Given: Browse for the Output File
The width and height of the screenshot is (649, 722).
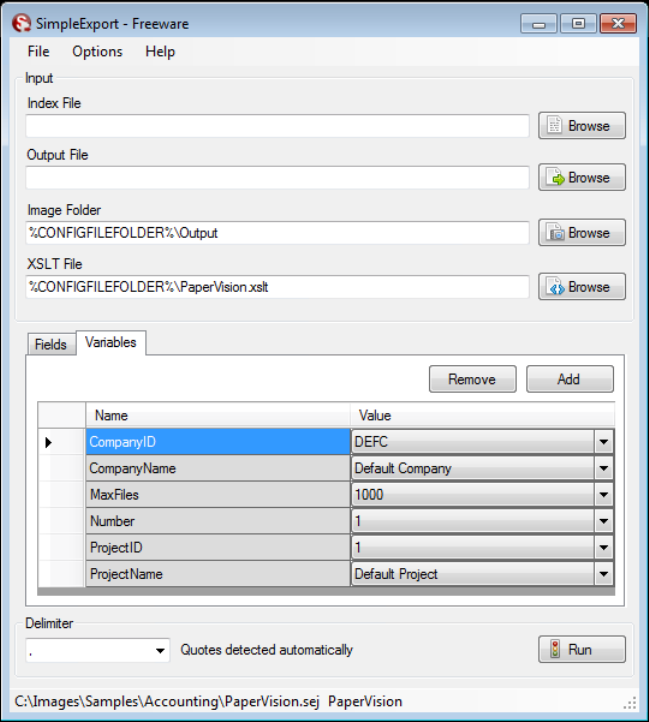Looking at the screenshot, I should point(582,177).
